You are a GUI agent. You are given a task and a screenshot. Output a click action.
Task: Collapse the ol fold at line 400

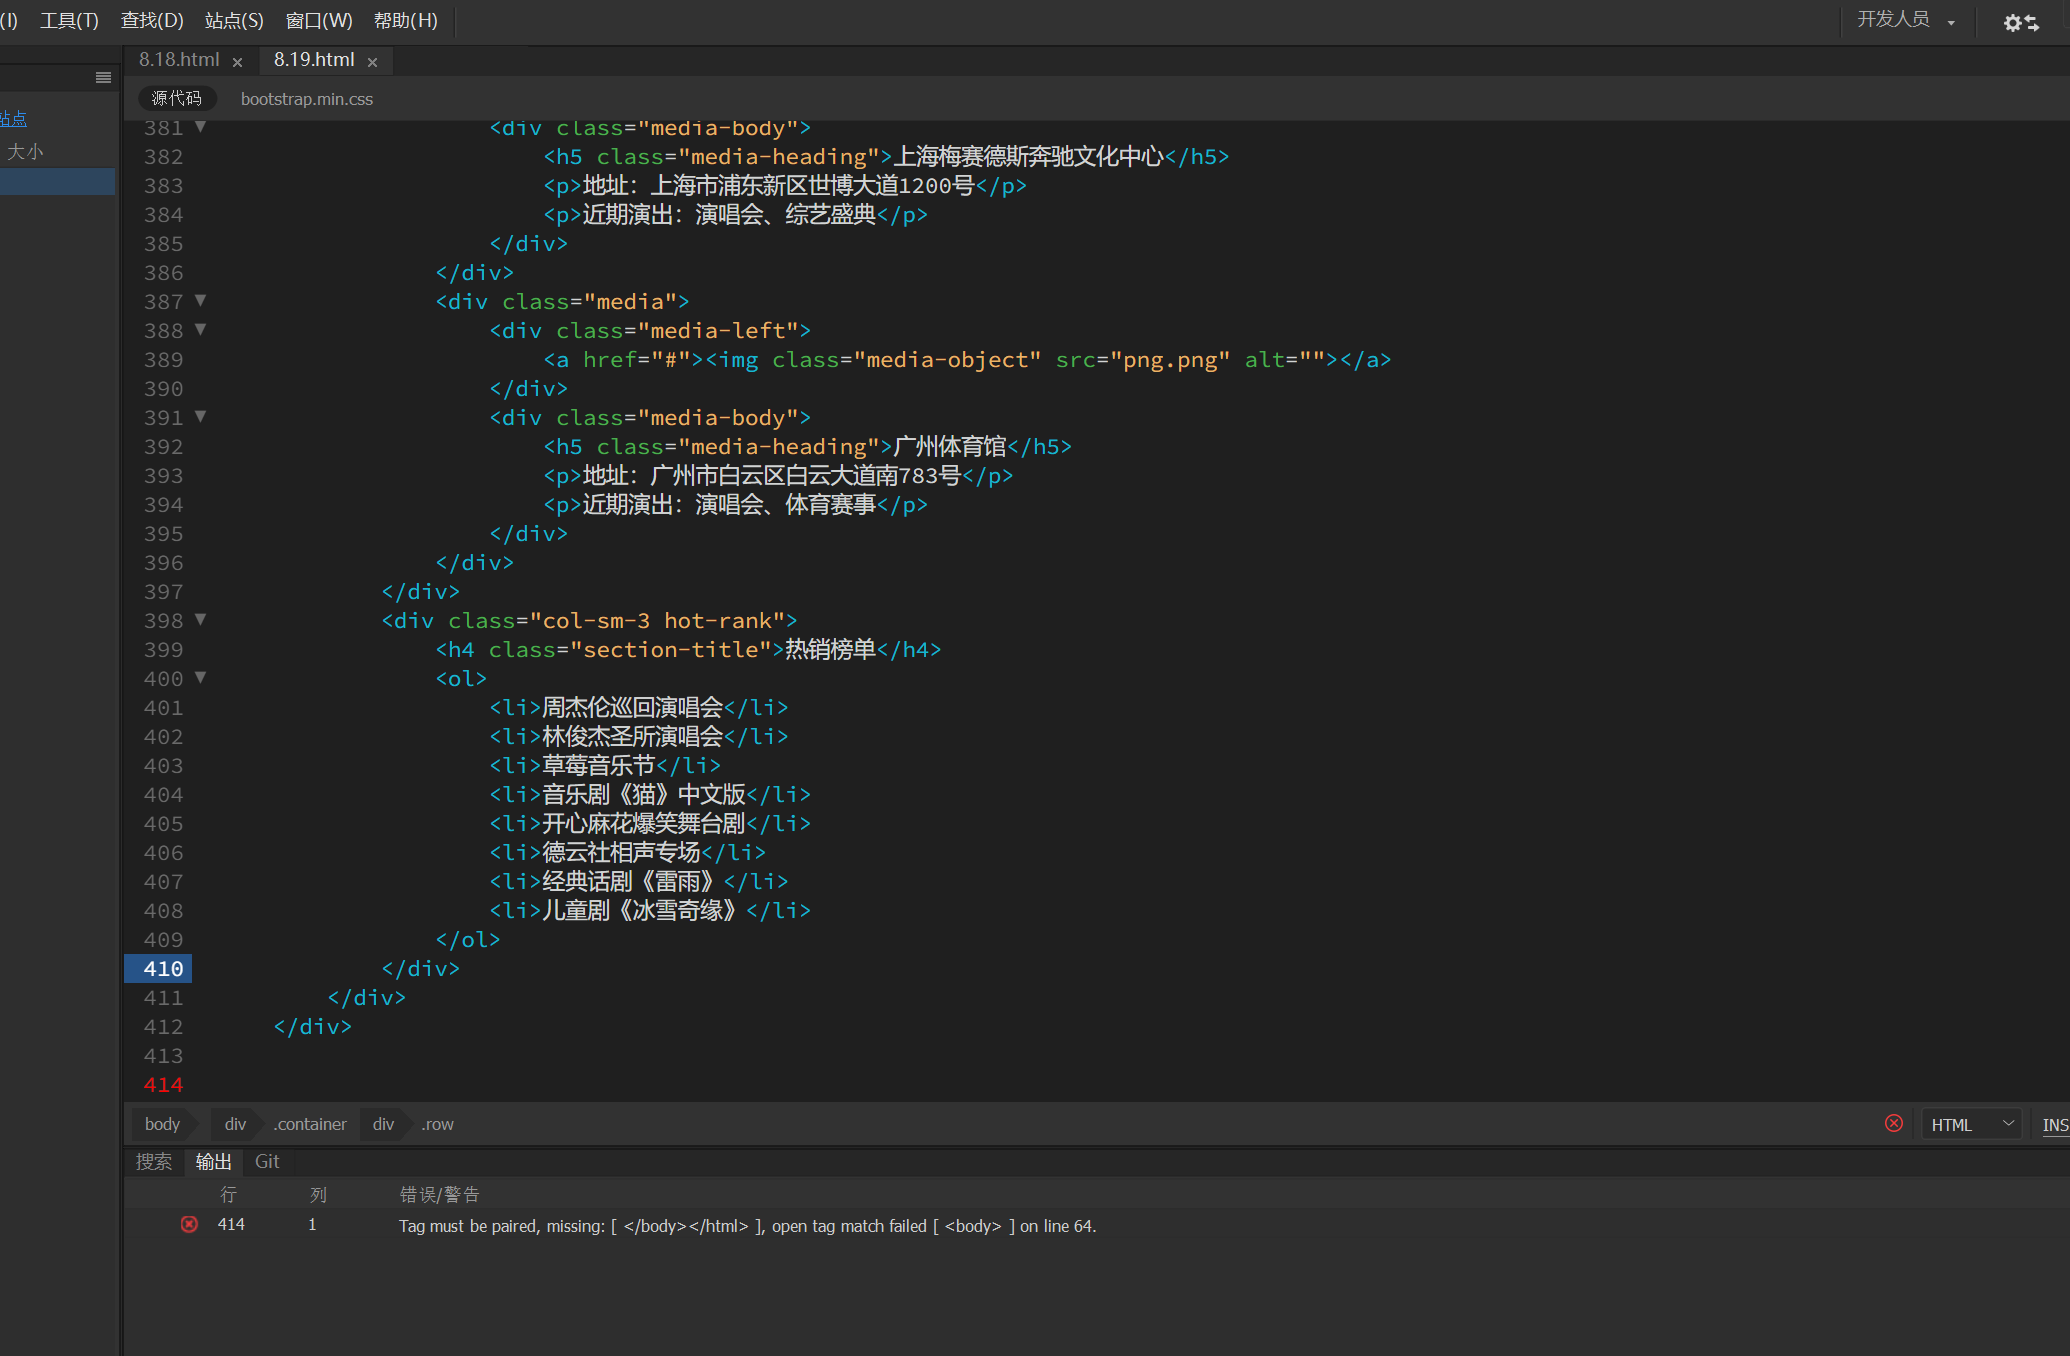point(200,677)
